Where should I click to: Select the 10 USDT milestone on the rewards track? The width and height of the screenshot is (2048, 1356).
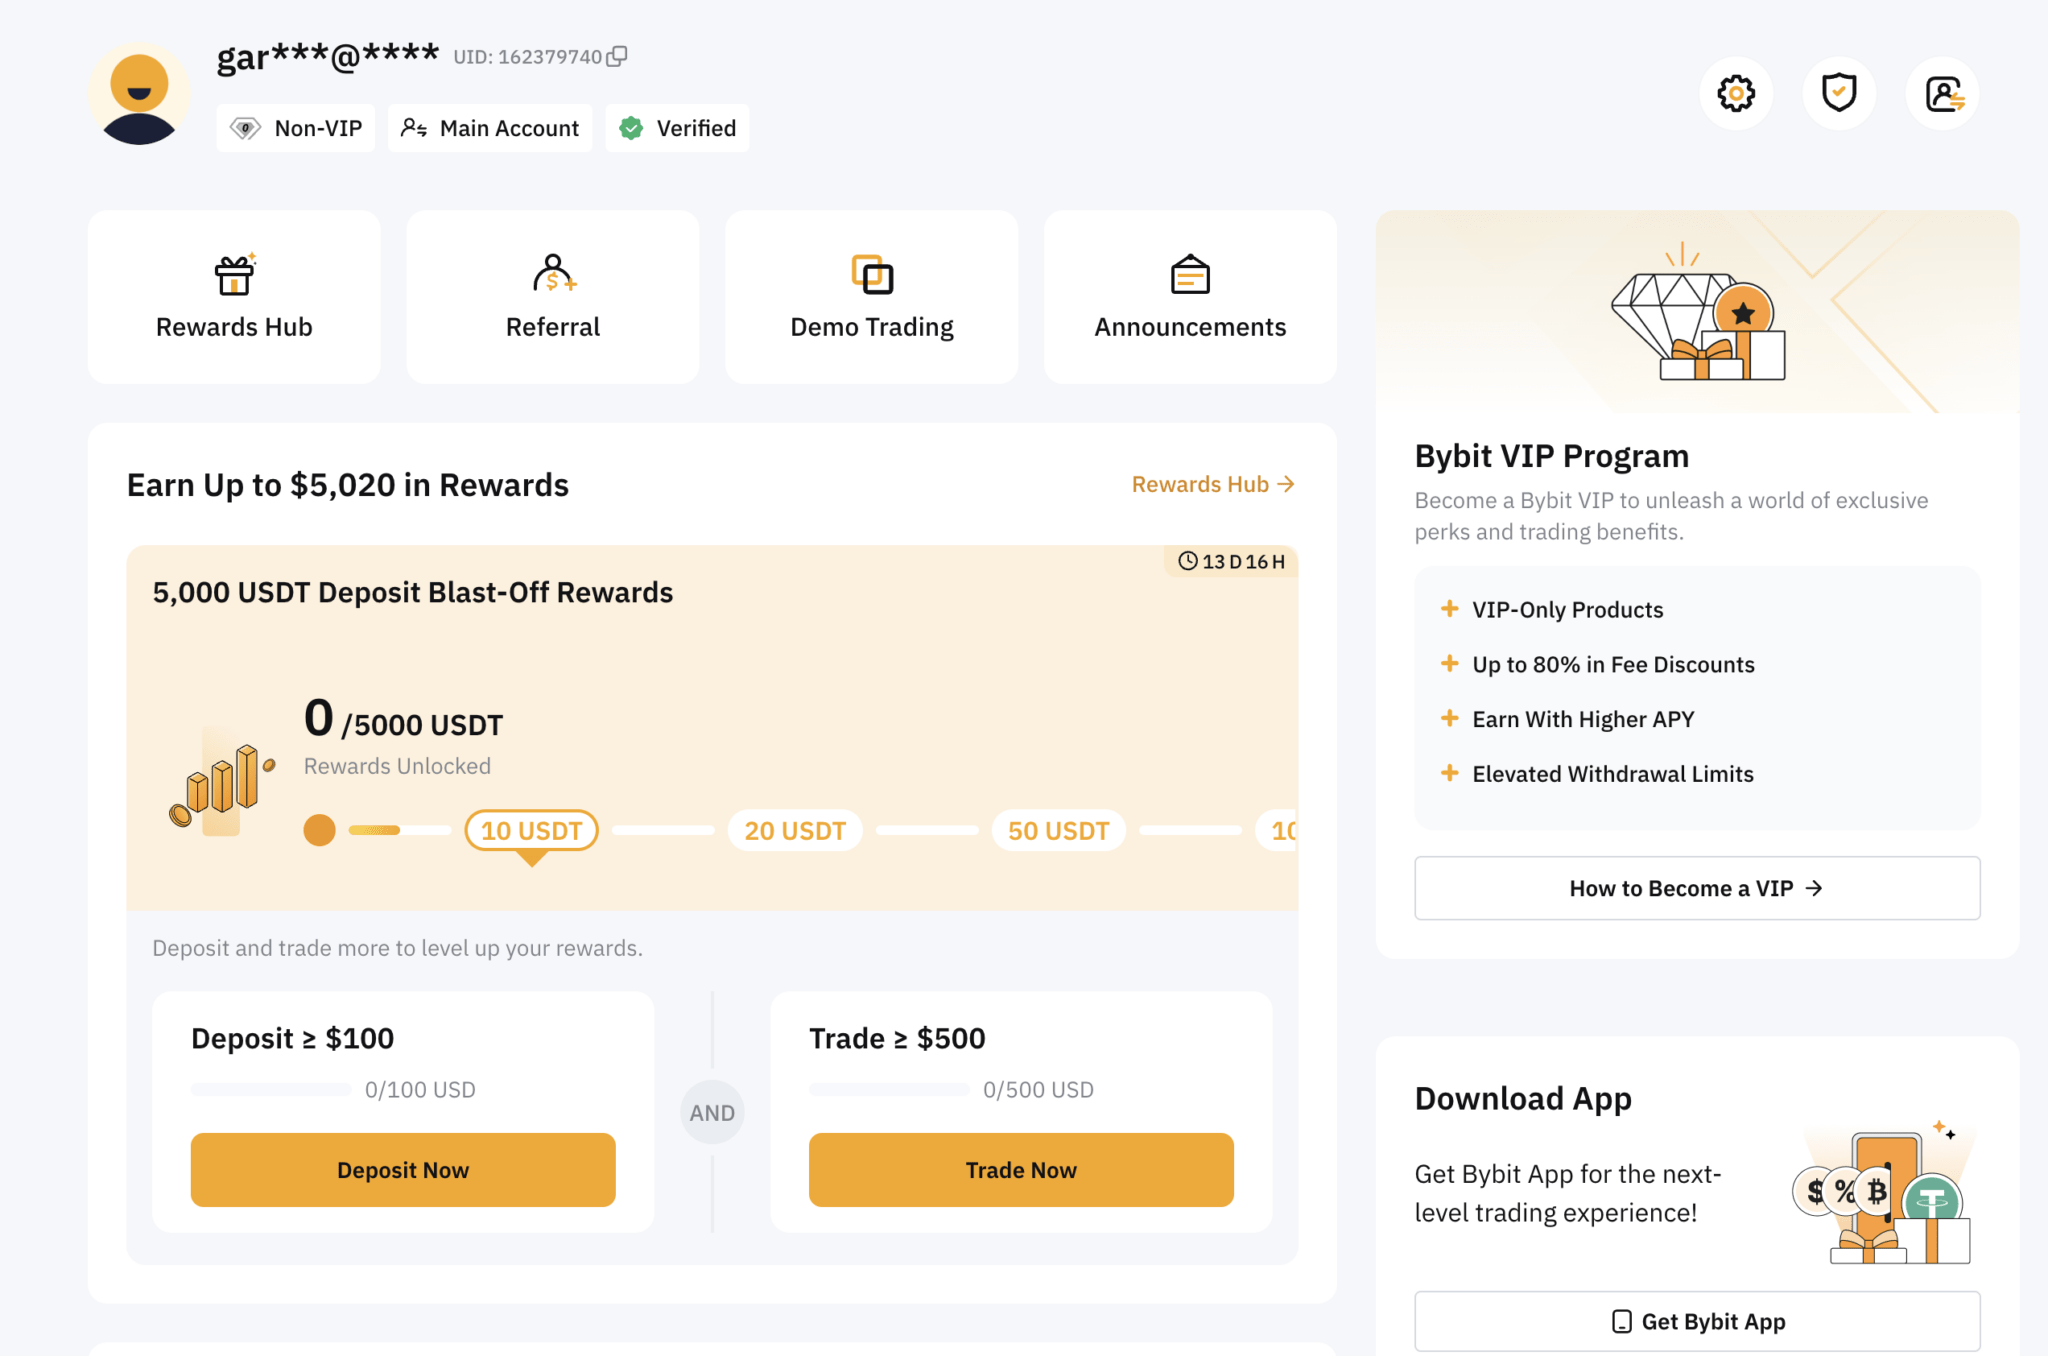[x=531, y=830]
